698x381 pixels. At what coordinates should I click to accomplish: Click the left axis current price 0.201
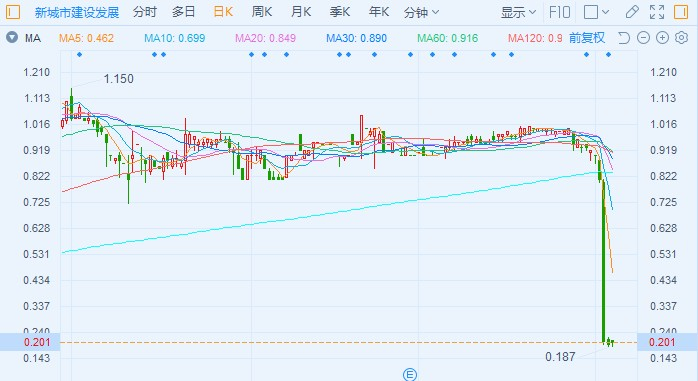click(37, 342)
